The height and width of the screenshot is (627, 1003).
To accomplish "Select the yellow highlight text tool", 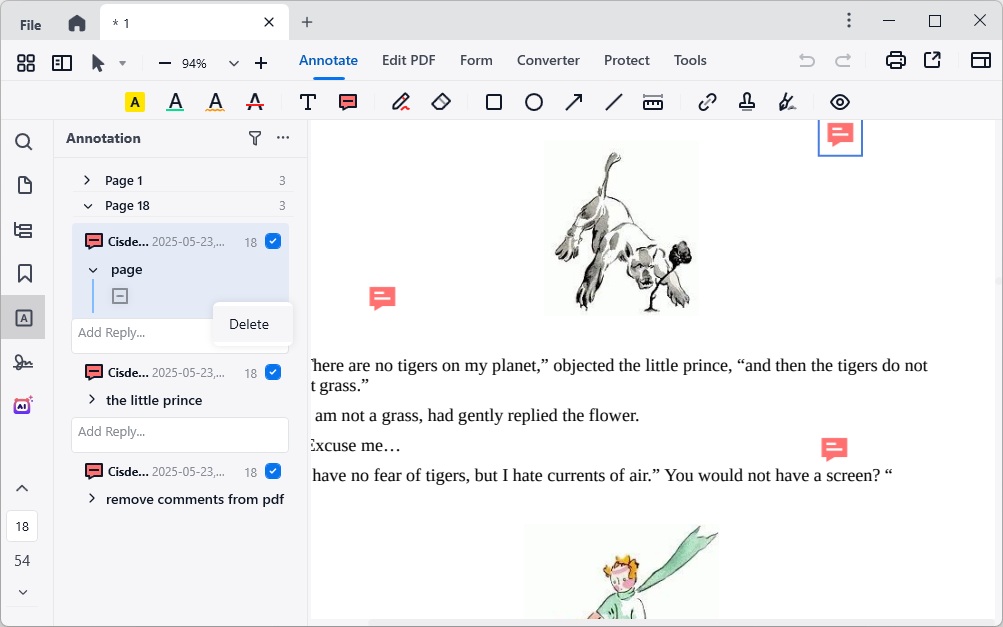I will [x=135, y=102].
